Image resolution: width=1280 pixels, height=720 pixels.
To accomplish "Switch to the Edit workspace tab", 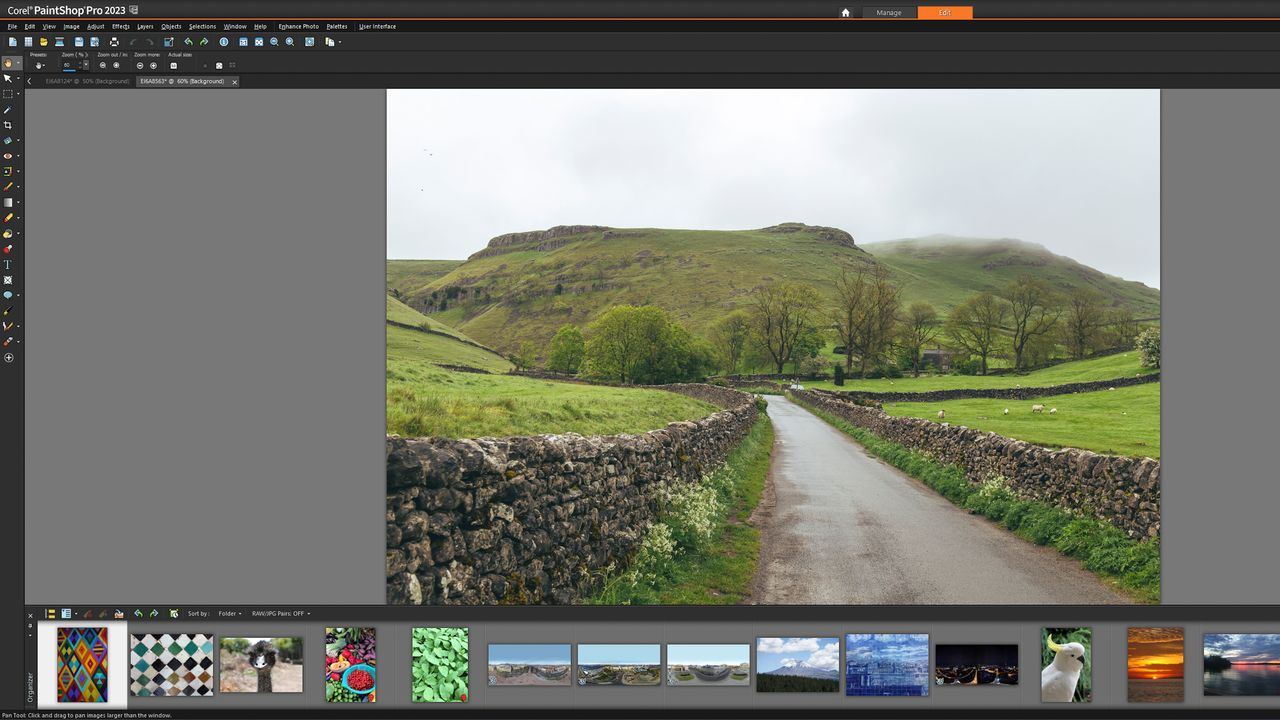I will point(945,13).
